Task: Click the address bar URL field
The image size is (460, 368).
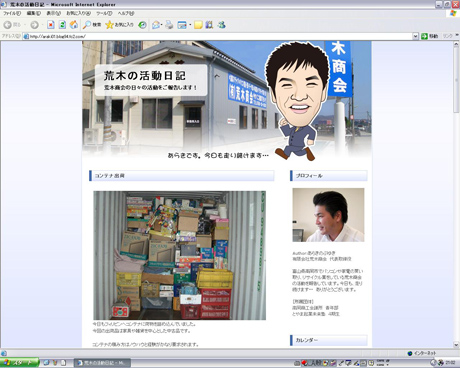Action: coord(220,36)
